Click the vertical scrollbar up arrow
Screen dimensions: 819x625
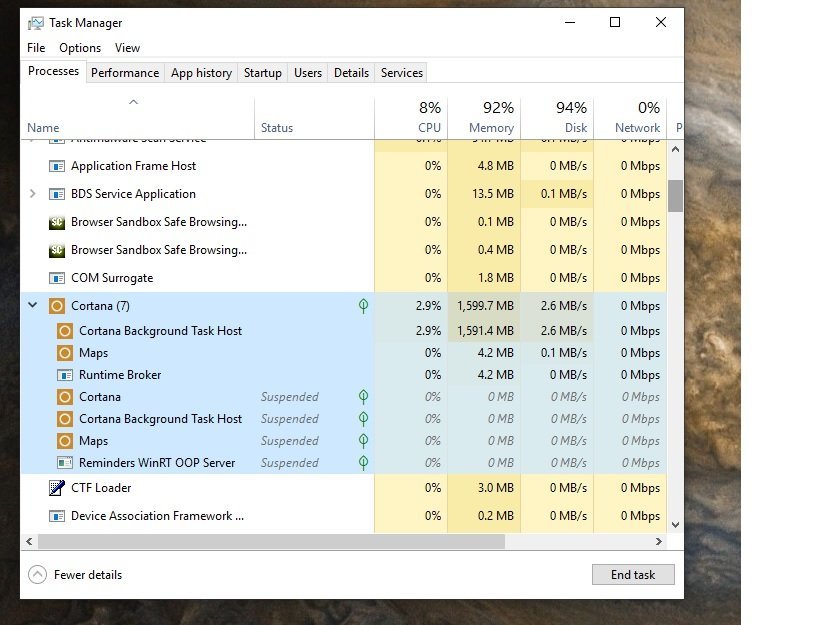click(675, 149)
